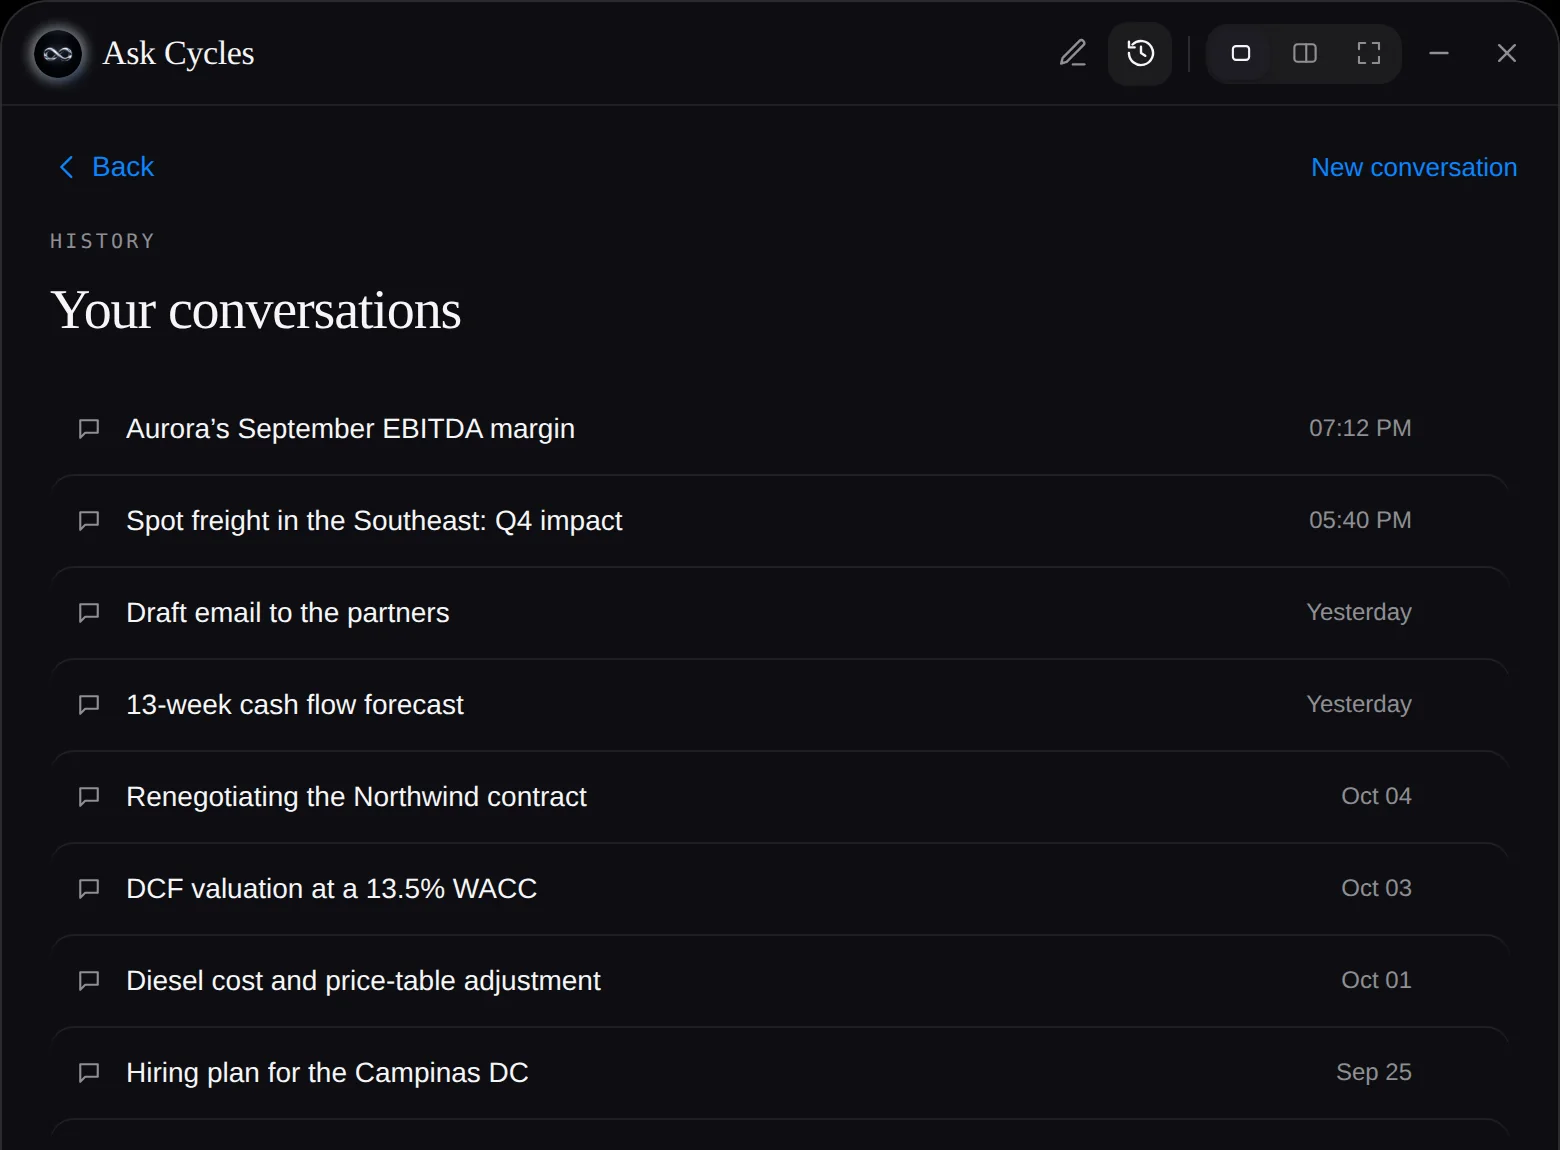Start a new chat with pencil icon
Screen dimensions: 1560x1150
(x=1073, y=53)
